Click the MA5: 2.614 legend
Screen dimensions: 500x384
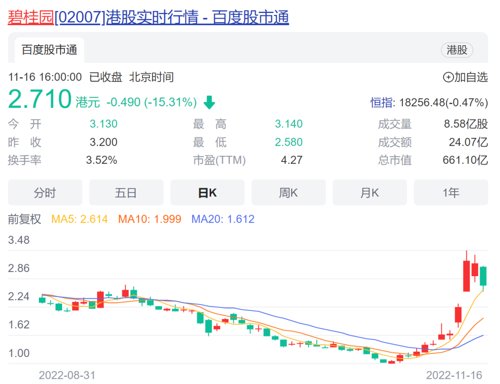[x=79, y=219]
